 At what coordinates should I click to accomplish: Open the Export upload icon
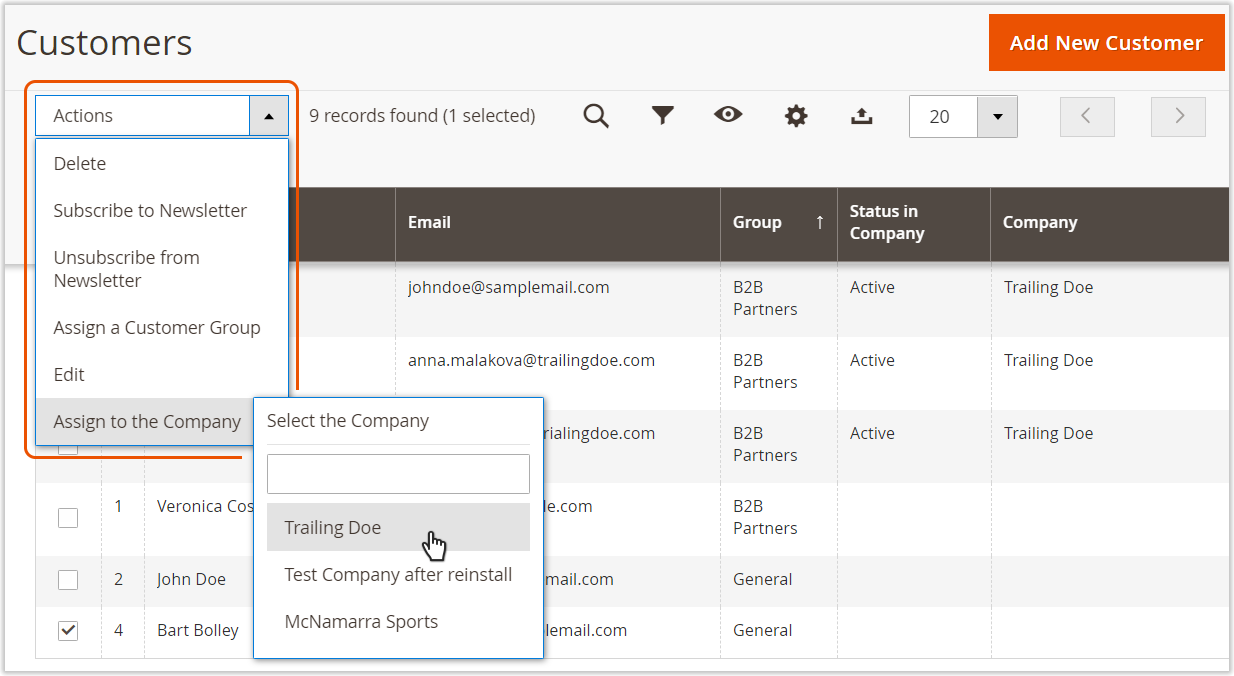pyautogui.click(x=861, y=116)
